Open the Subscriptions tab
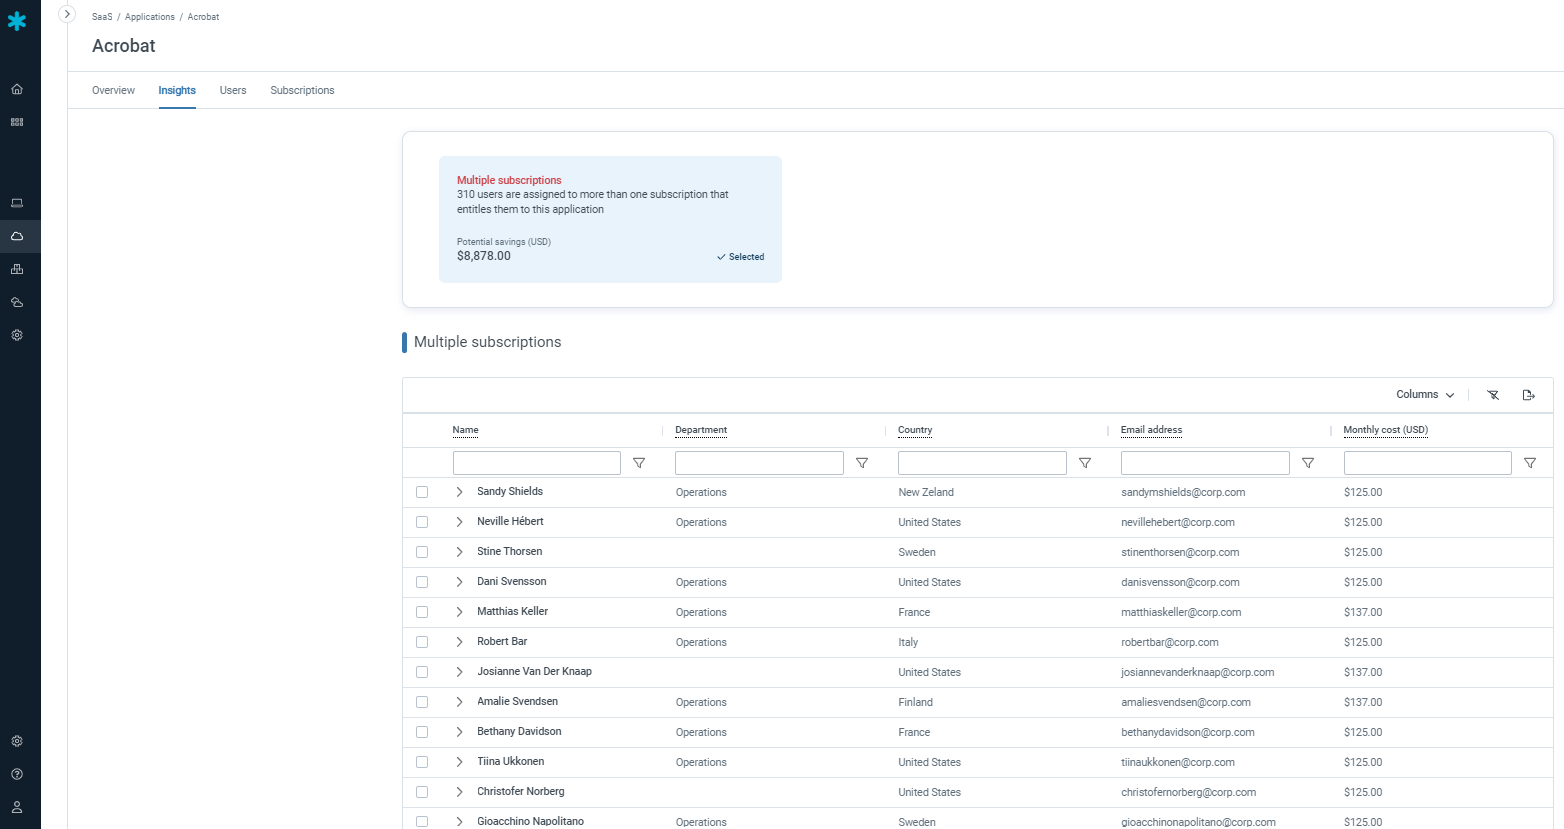This screenshot has width=1564, height=829. coord(302,90)
